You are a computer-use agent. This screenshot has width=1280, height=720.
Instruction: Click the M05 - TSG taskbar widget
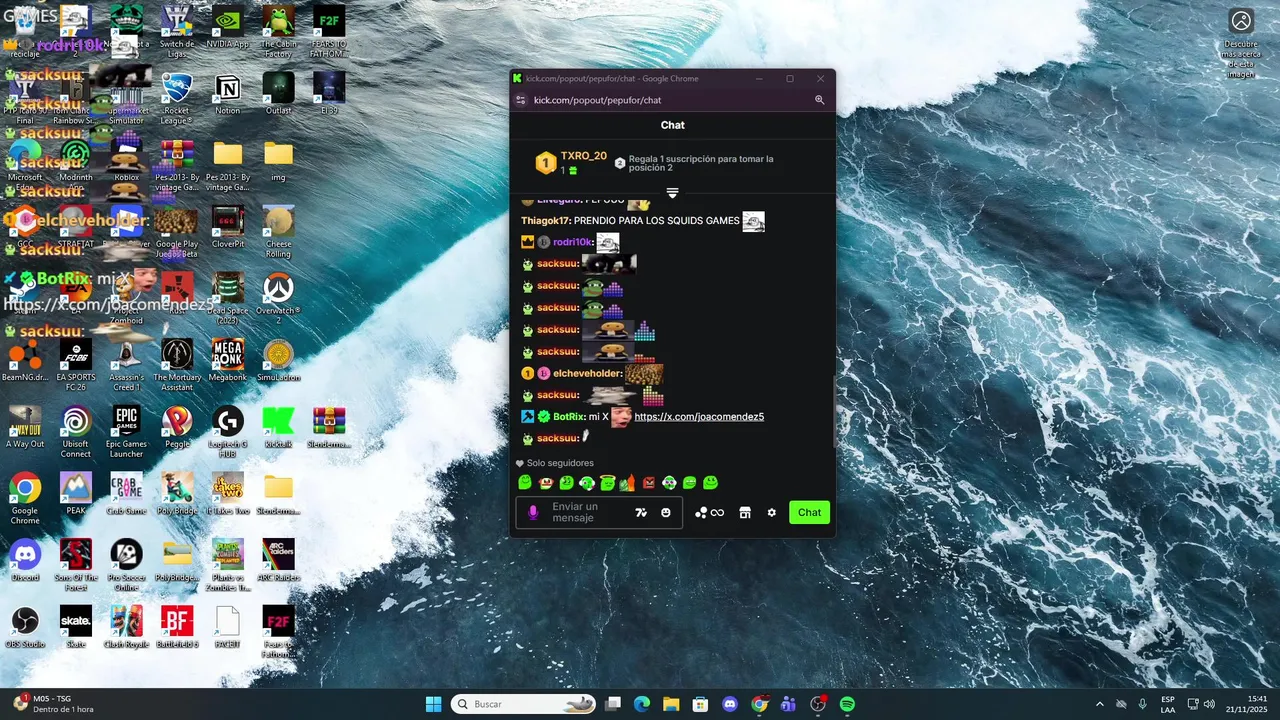point(55,704)
